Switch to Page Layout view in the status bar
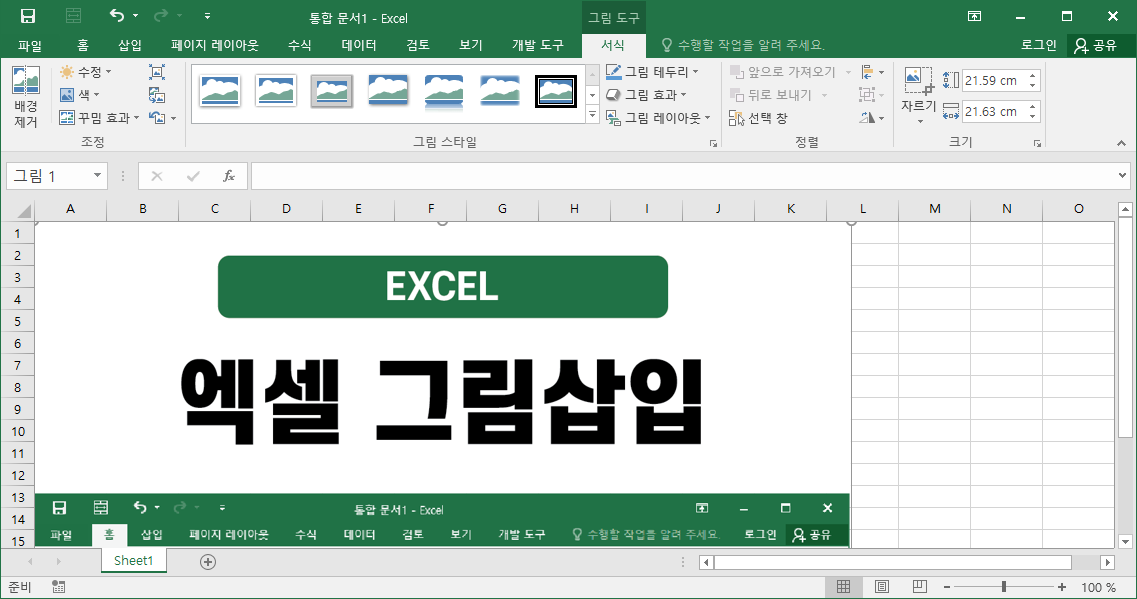 pyautogui.click(x=882, y=587)
